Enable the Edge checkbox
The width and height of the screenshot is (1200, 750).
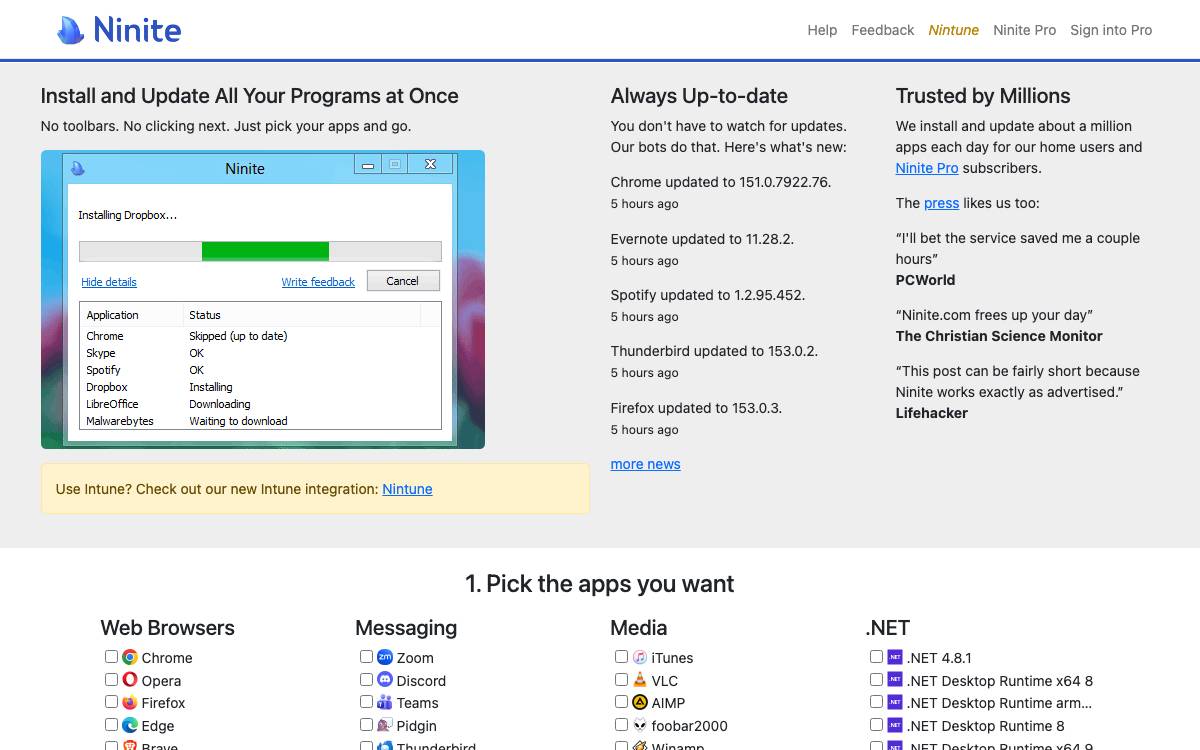[111, 725]
